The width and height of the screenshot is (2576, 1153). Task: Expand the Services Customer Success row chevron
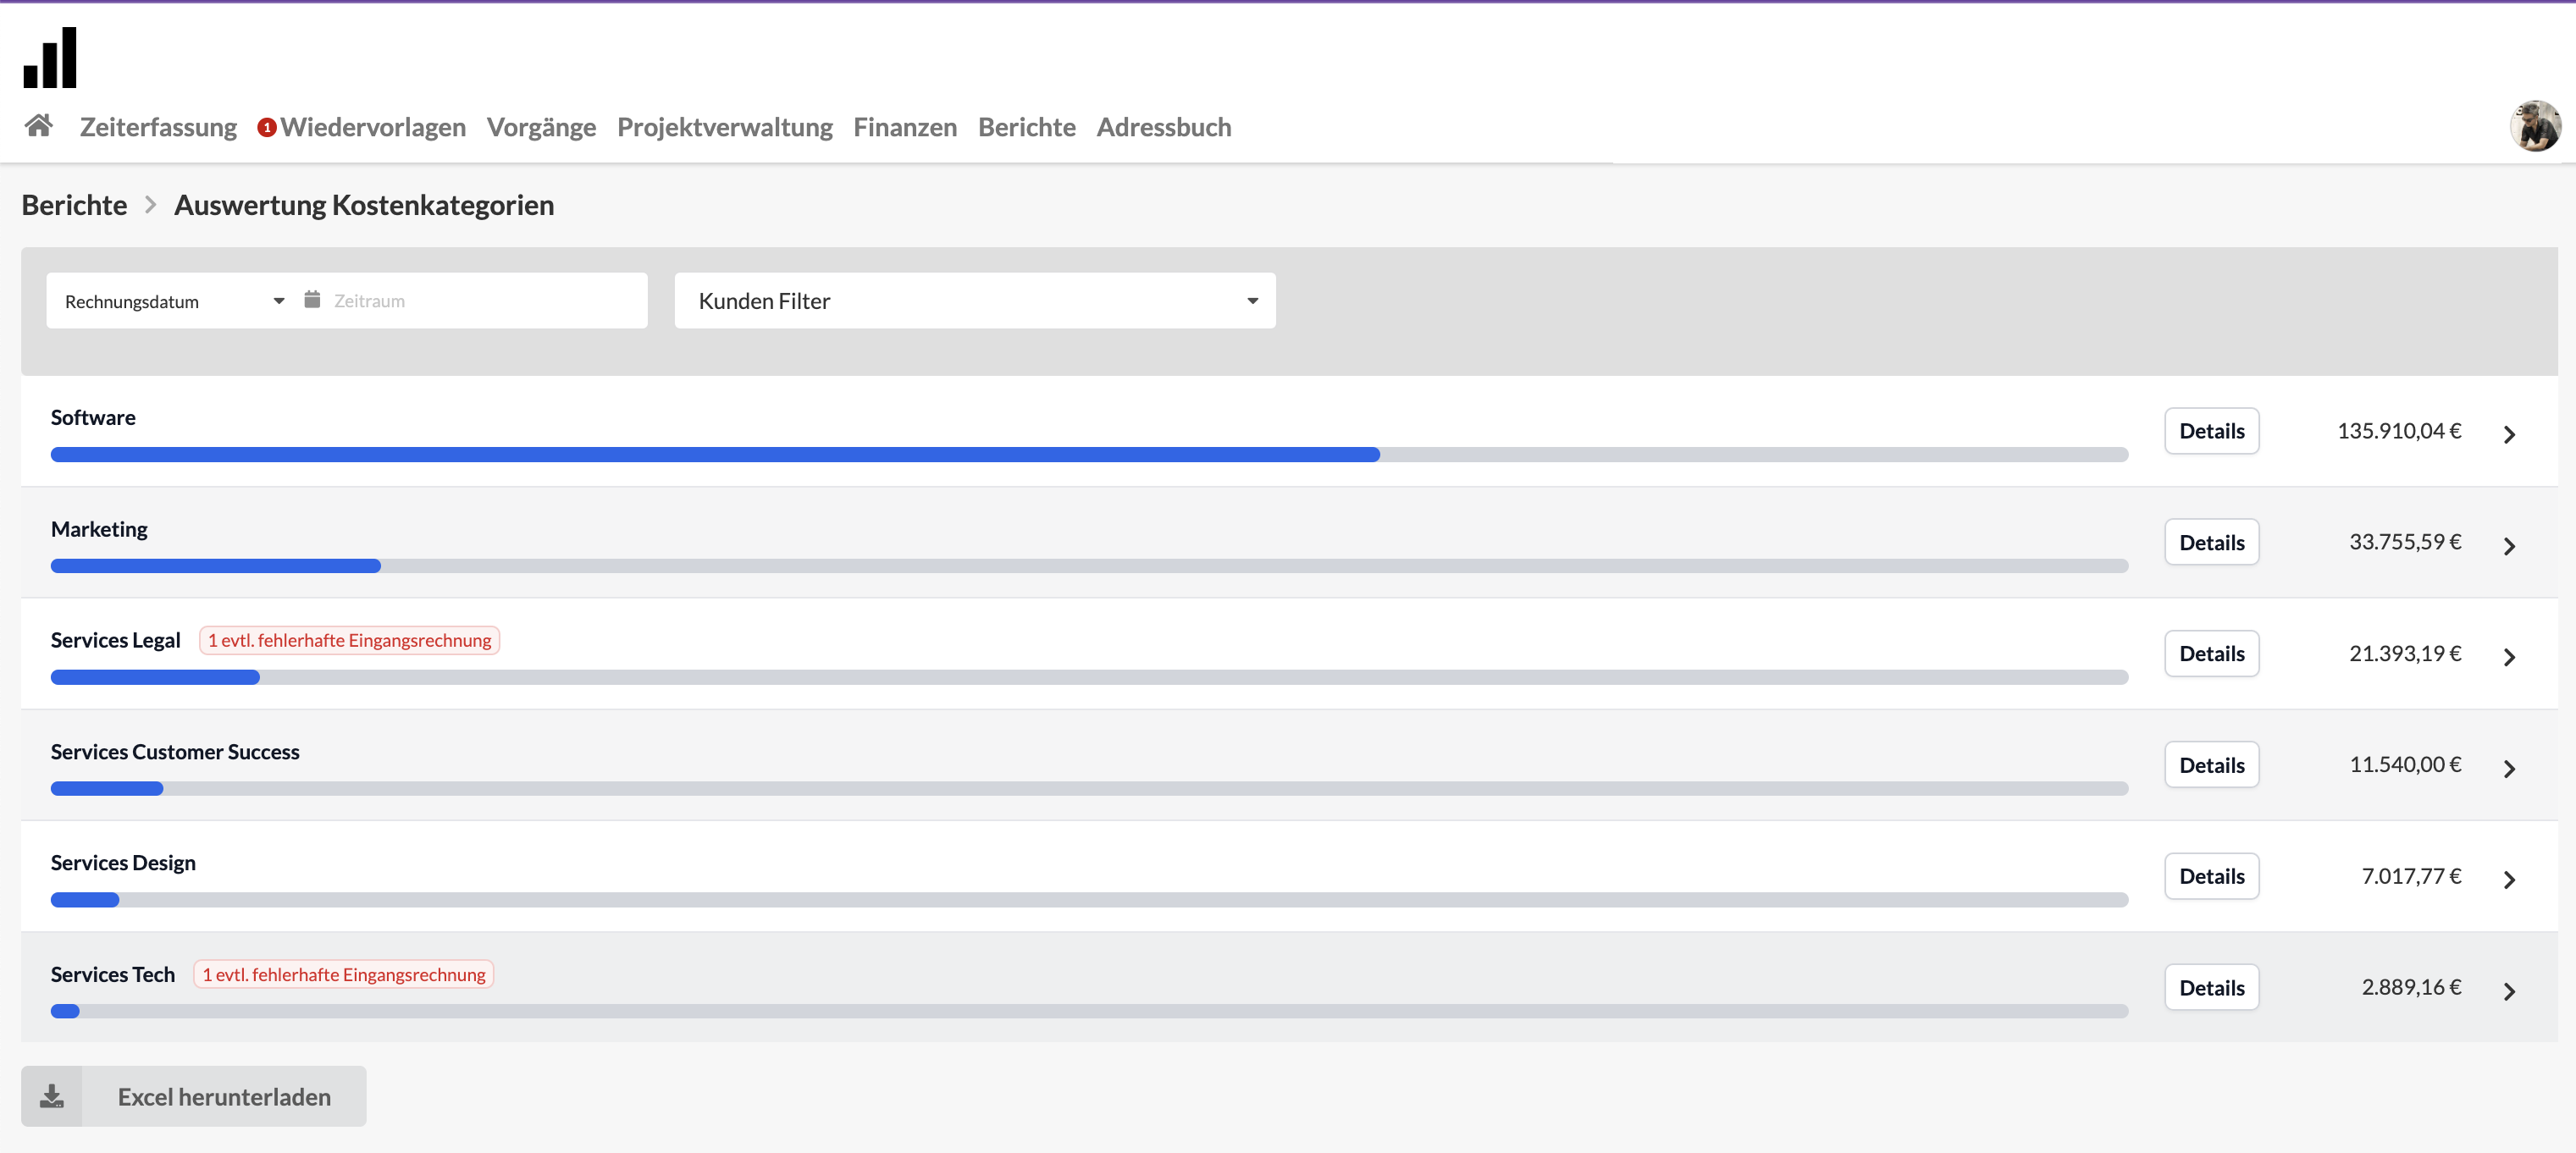[x=2509, y=768]
